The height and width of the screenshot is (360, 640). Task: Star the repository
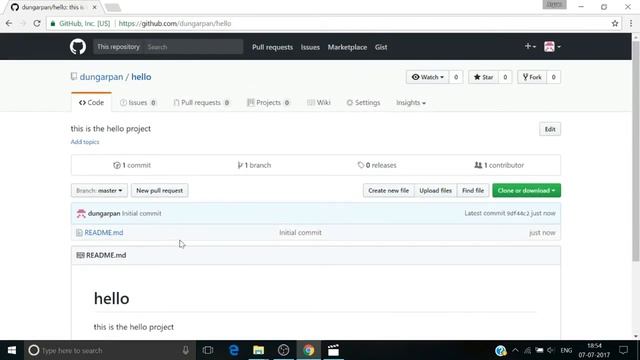(x=483, y=77)
